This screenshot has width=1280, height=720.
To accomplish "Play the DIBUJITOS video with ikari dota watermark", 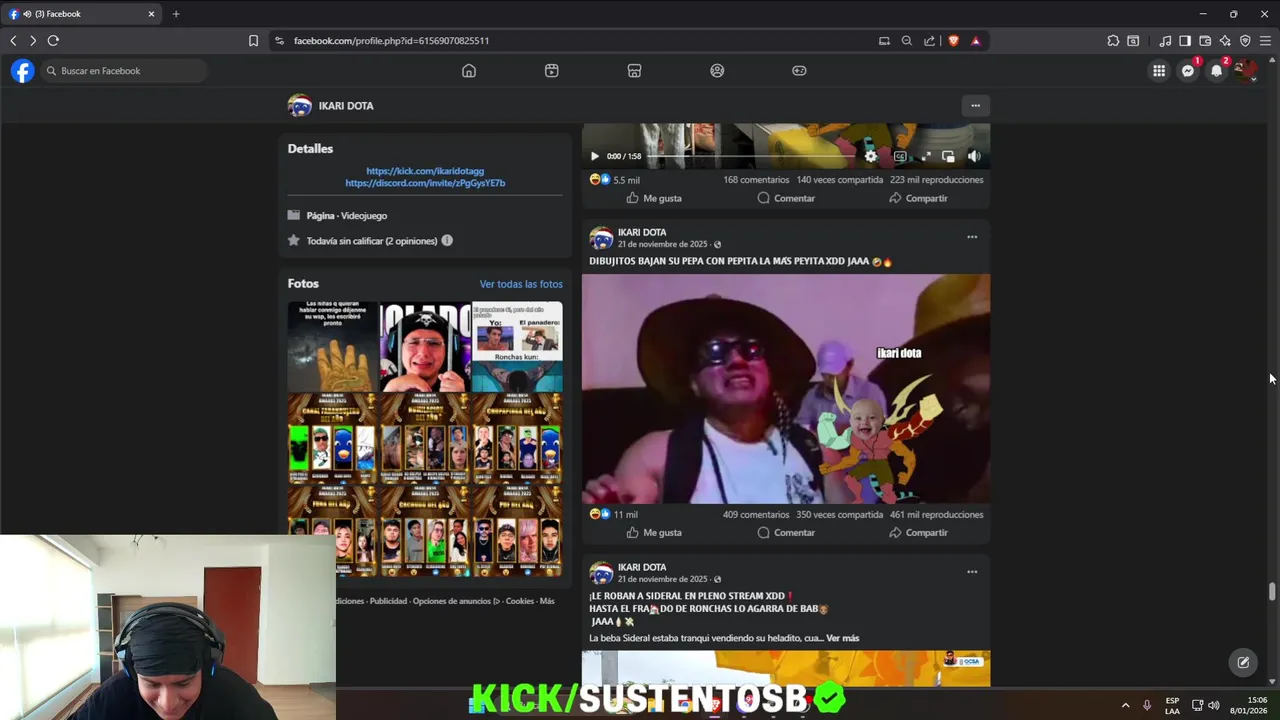I will click(x=786, y=389).
